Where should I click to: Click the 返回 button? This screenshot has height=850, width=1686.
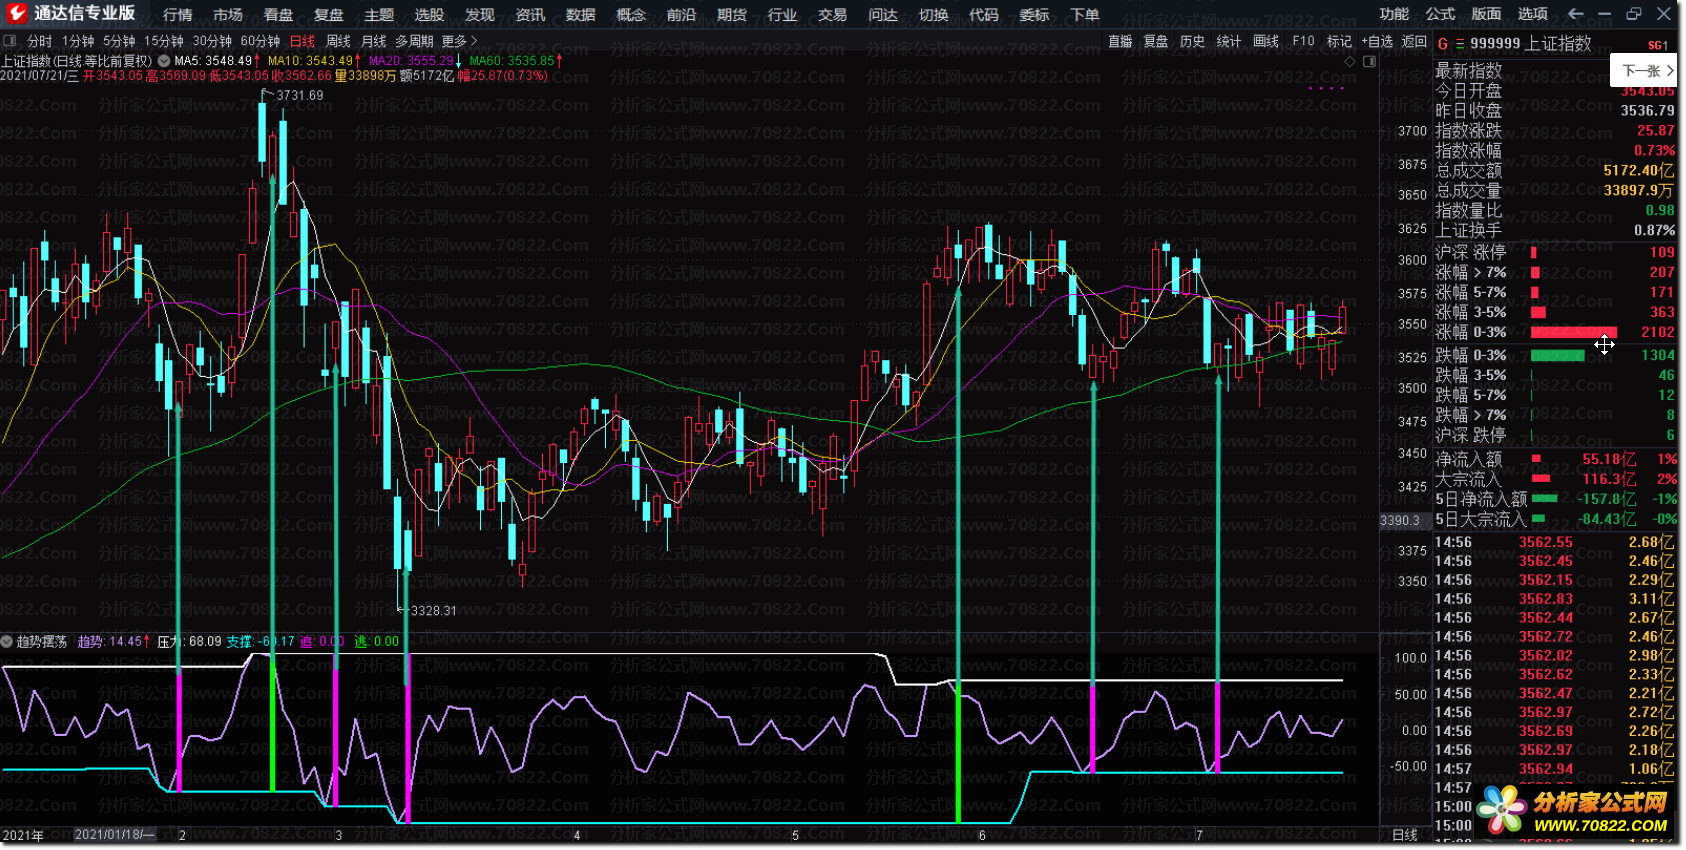tap(1414, 41)
